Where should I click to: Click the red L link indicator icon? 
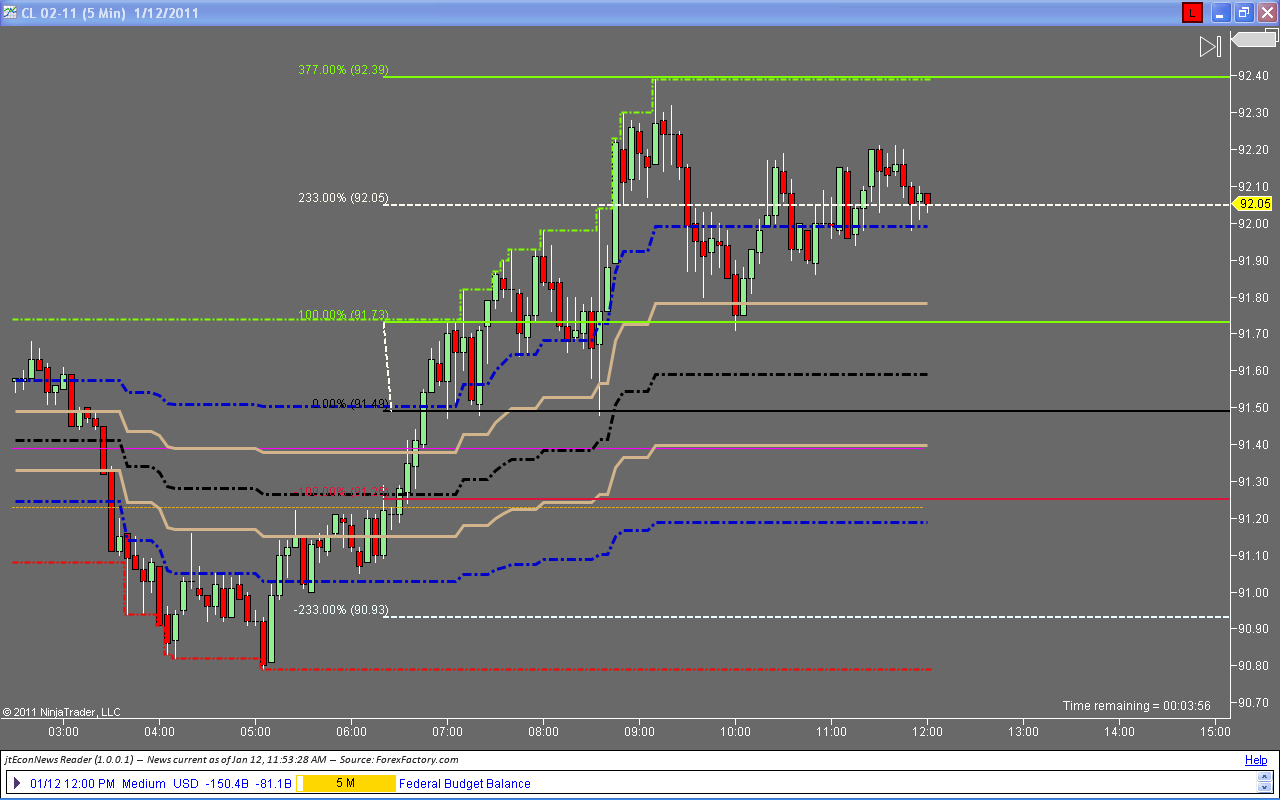tap(1192, 13)
